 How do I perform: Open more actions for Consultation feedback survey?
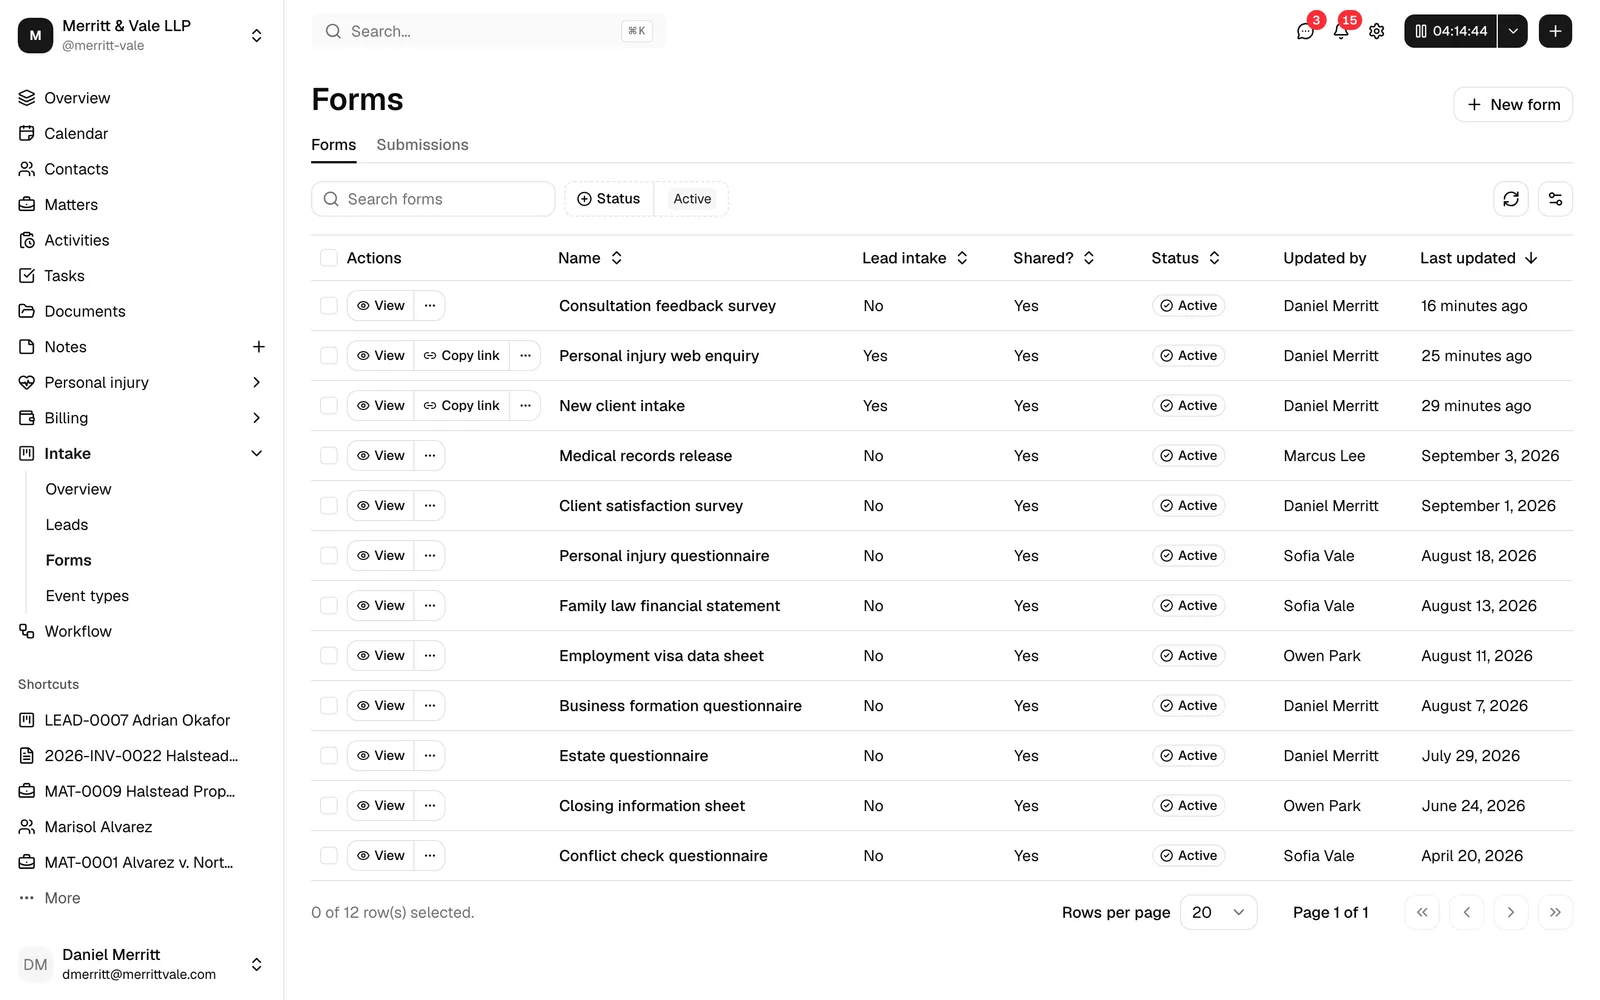(430, 306)
